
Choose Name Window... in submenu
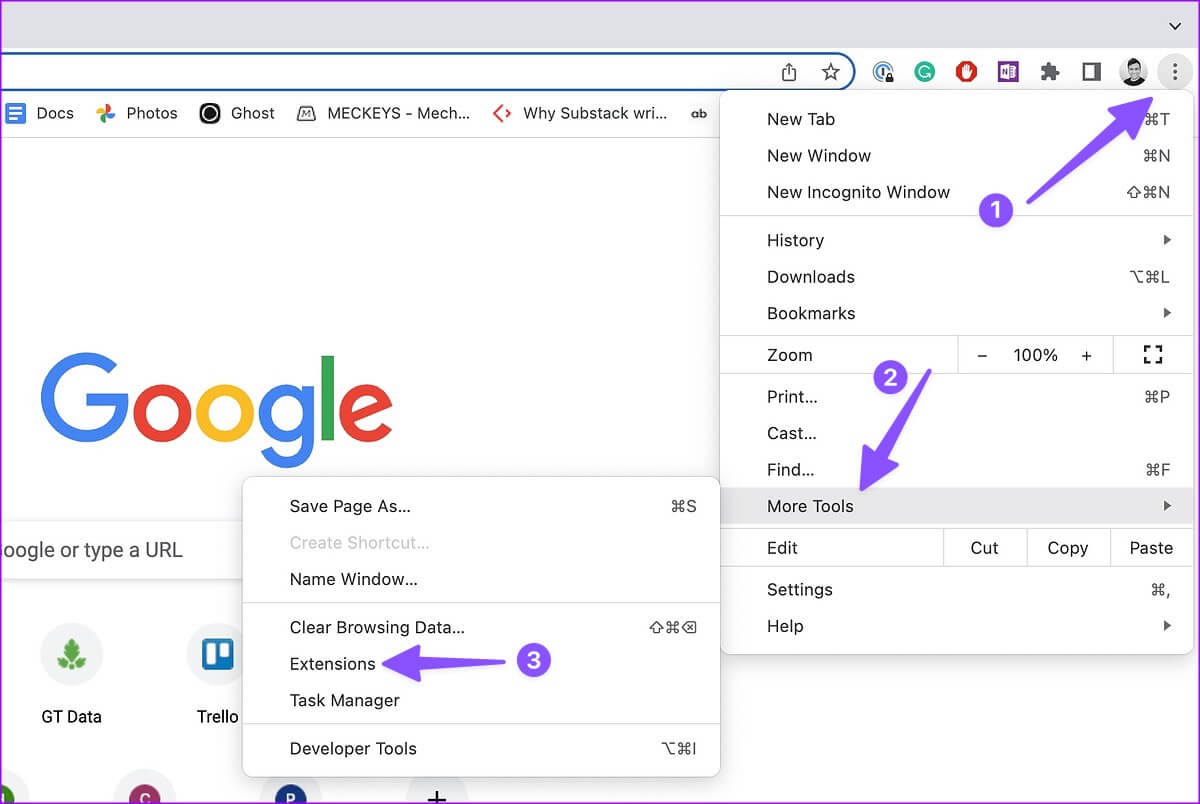tap(481, 579)
